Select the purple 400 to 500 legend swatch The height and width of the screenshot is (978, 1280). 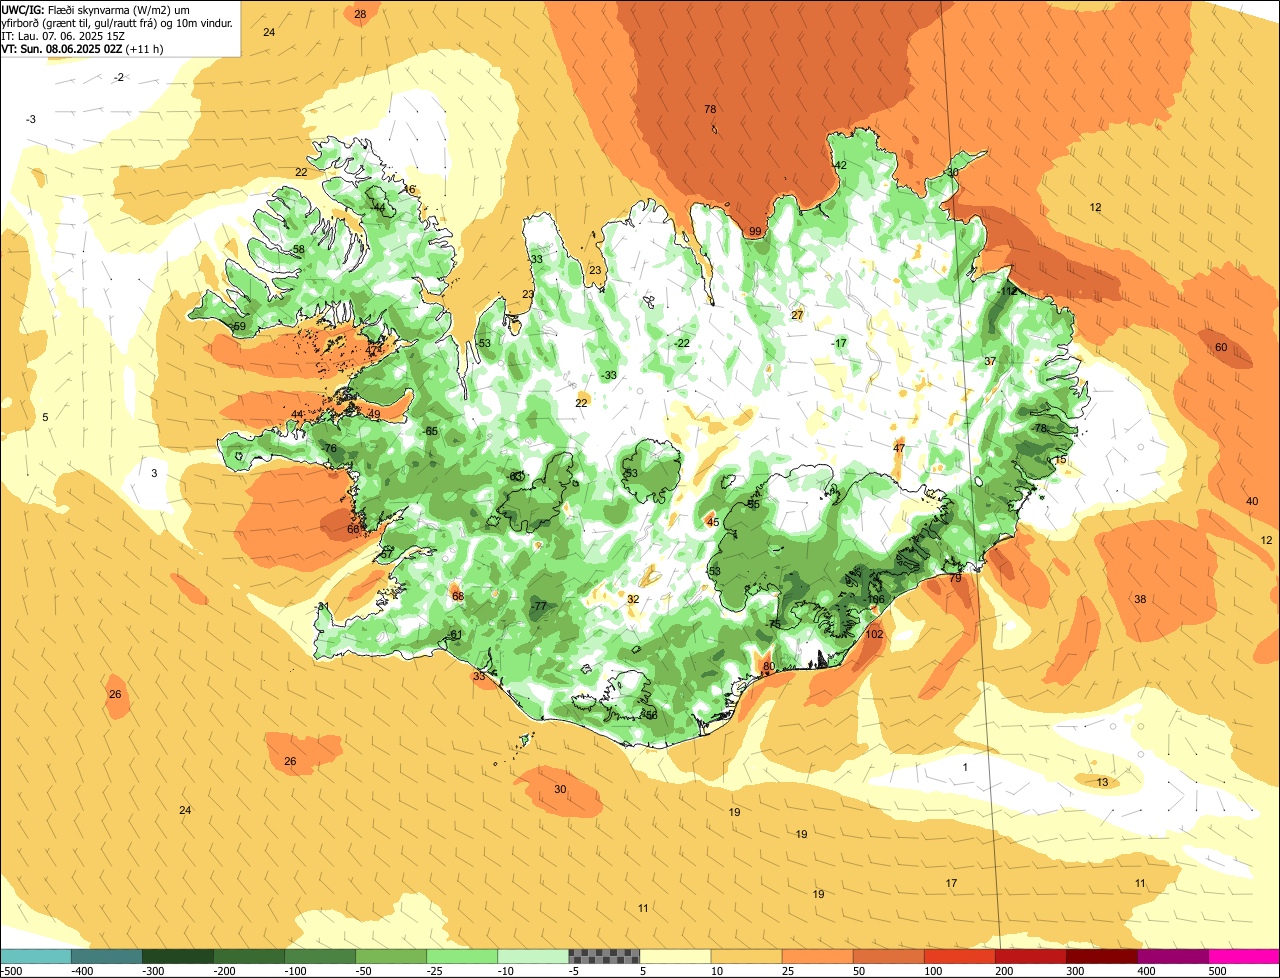(1172, 956)
